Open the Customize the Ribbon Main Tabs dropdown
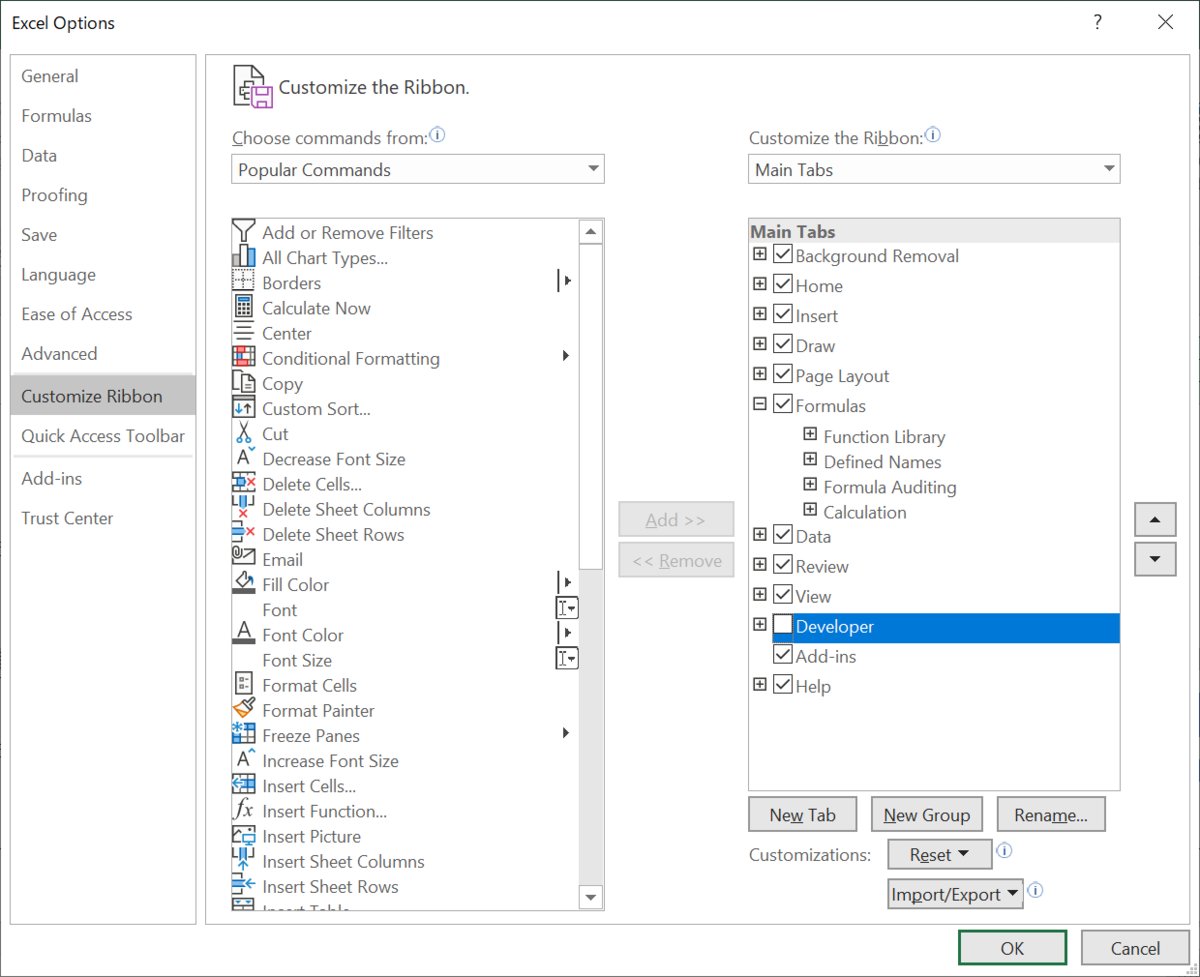The height and width of the screenshot is (977, 1200). tap(934, 169)
